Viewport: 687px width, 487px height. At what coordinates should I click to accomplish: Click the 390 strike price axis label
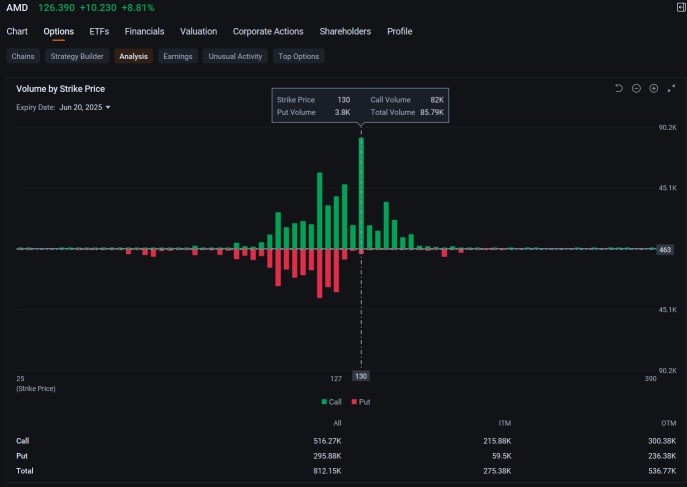651,378
